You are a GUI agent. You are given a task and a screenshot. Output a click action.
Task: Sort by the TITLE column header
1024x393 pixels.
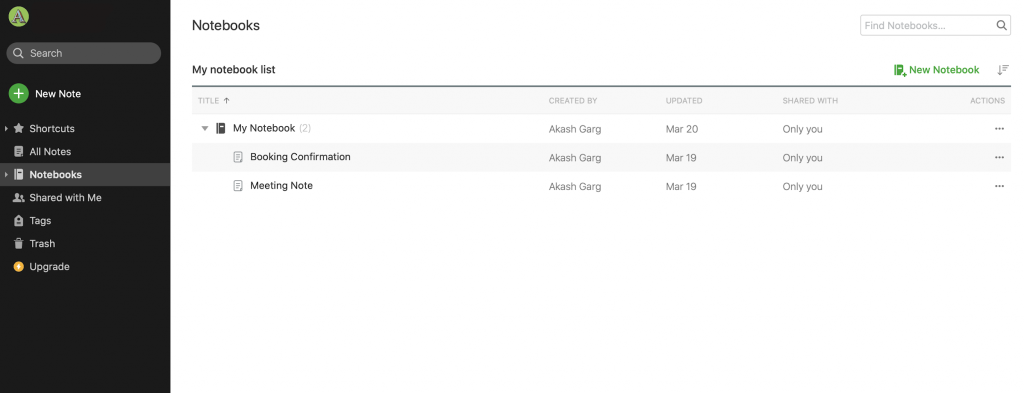pyautogui.click(x=214, y=101)
